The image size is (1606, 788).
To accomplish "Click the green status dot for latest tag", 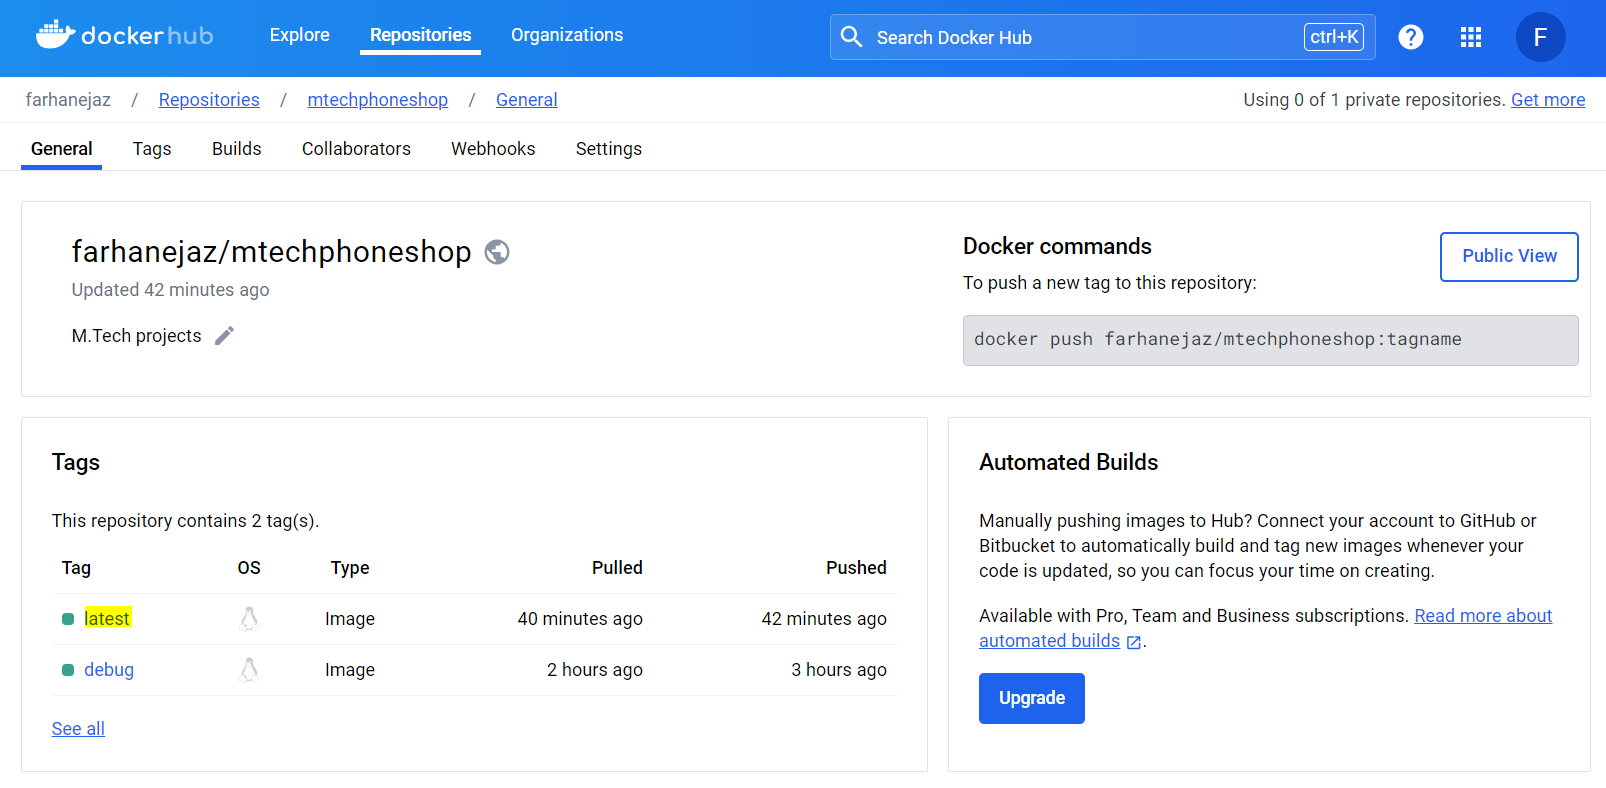I will 68,619.
